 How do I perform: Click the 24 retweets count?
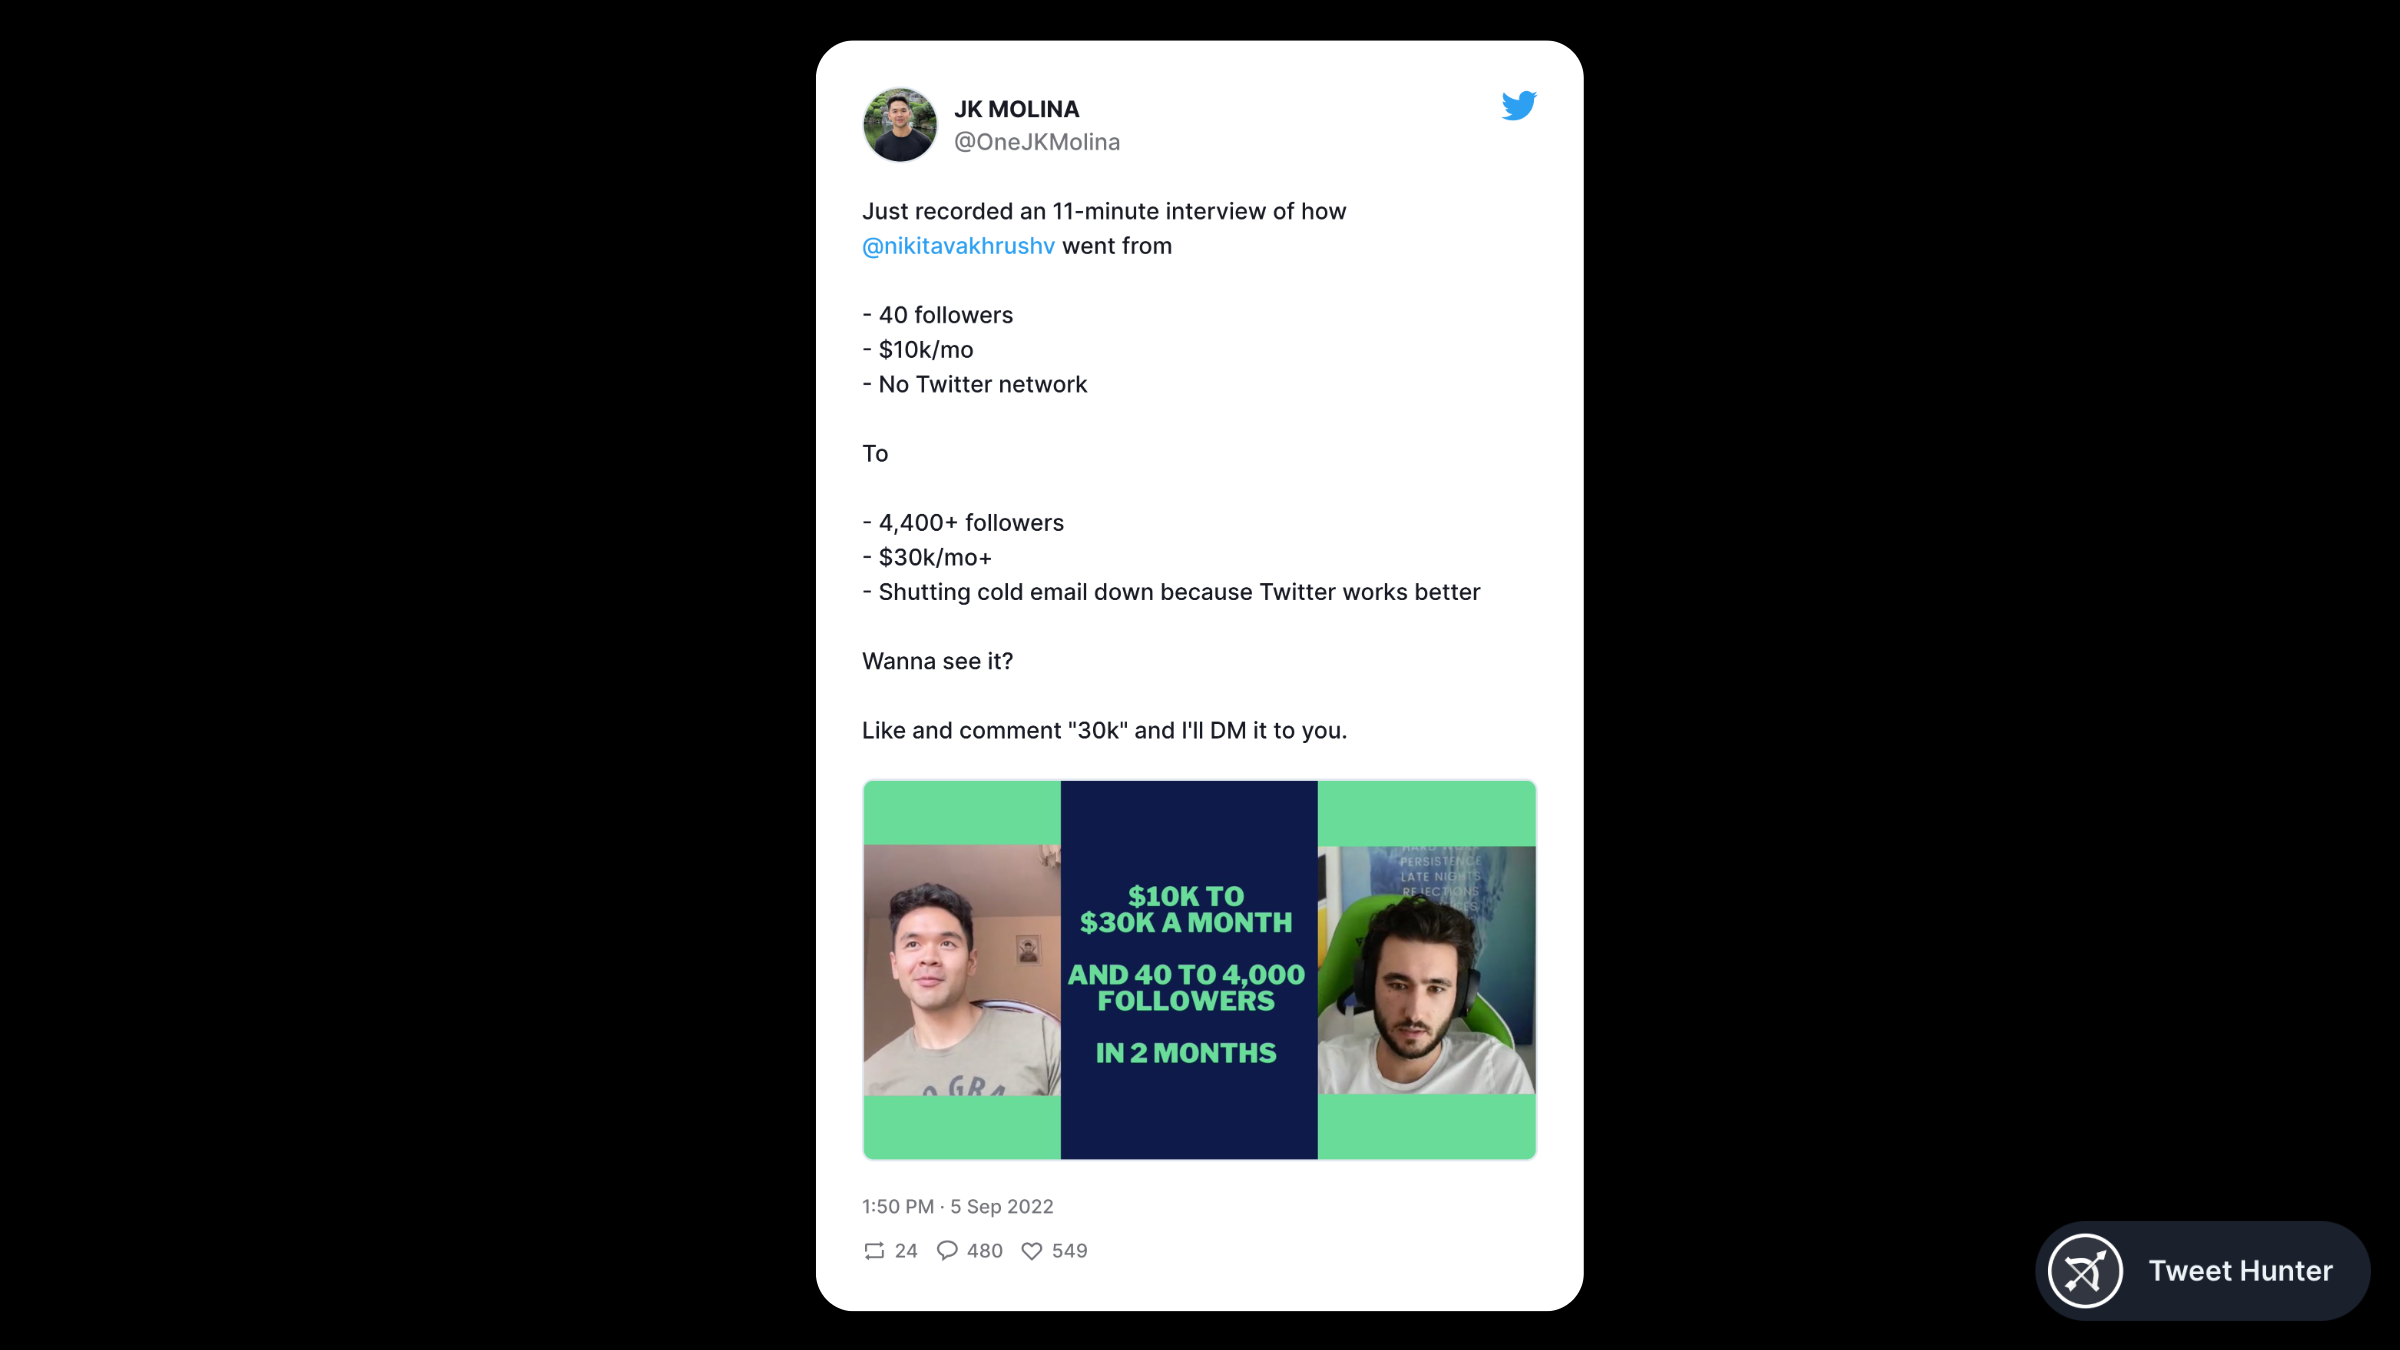[x=906, y=1251]
